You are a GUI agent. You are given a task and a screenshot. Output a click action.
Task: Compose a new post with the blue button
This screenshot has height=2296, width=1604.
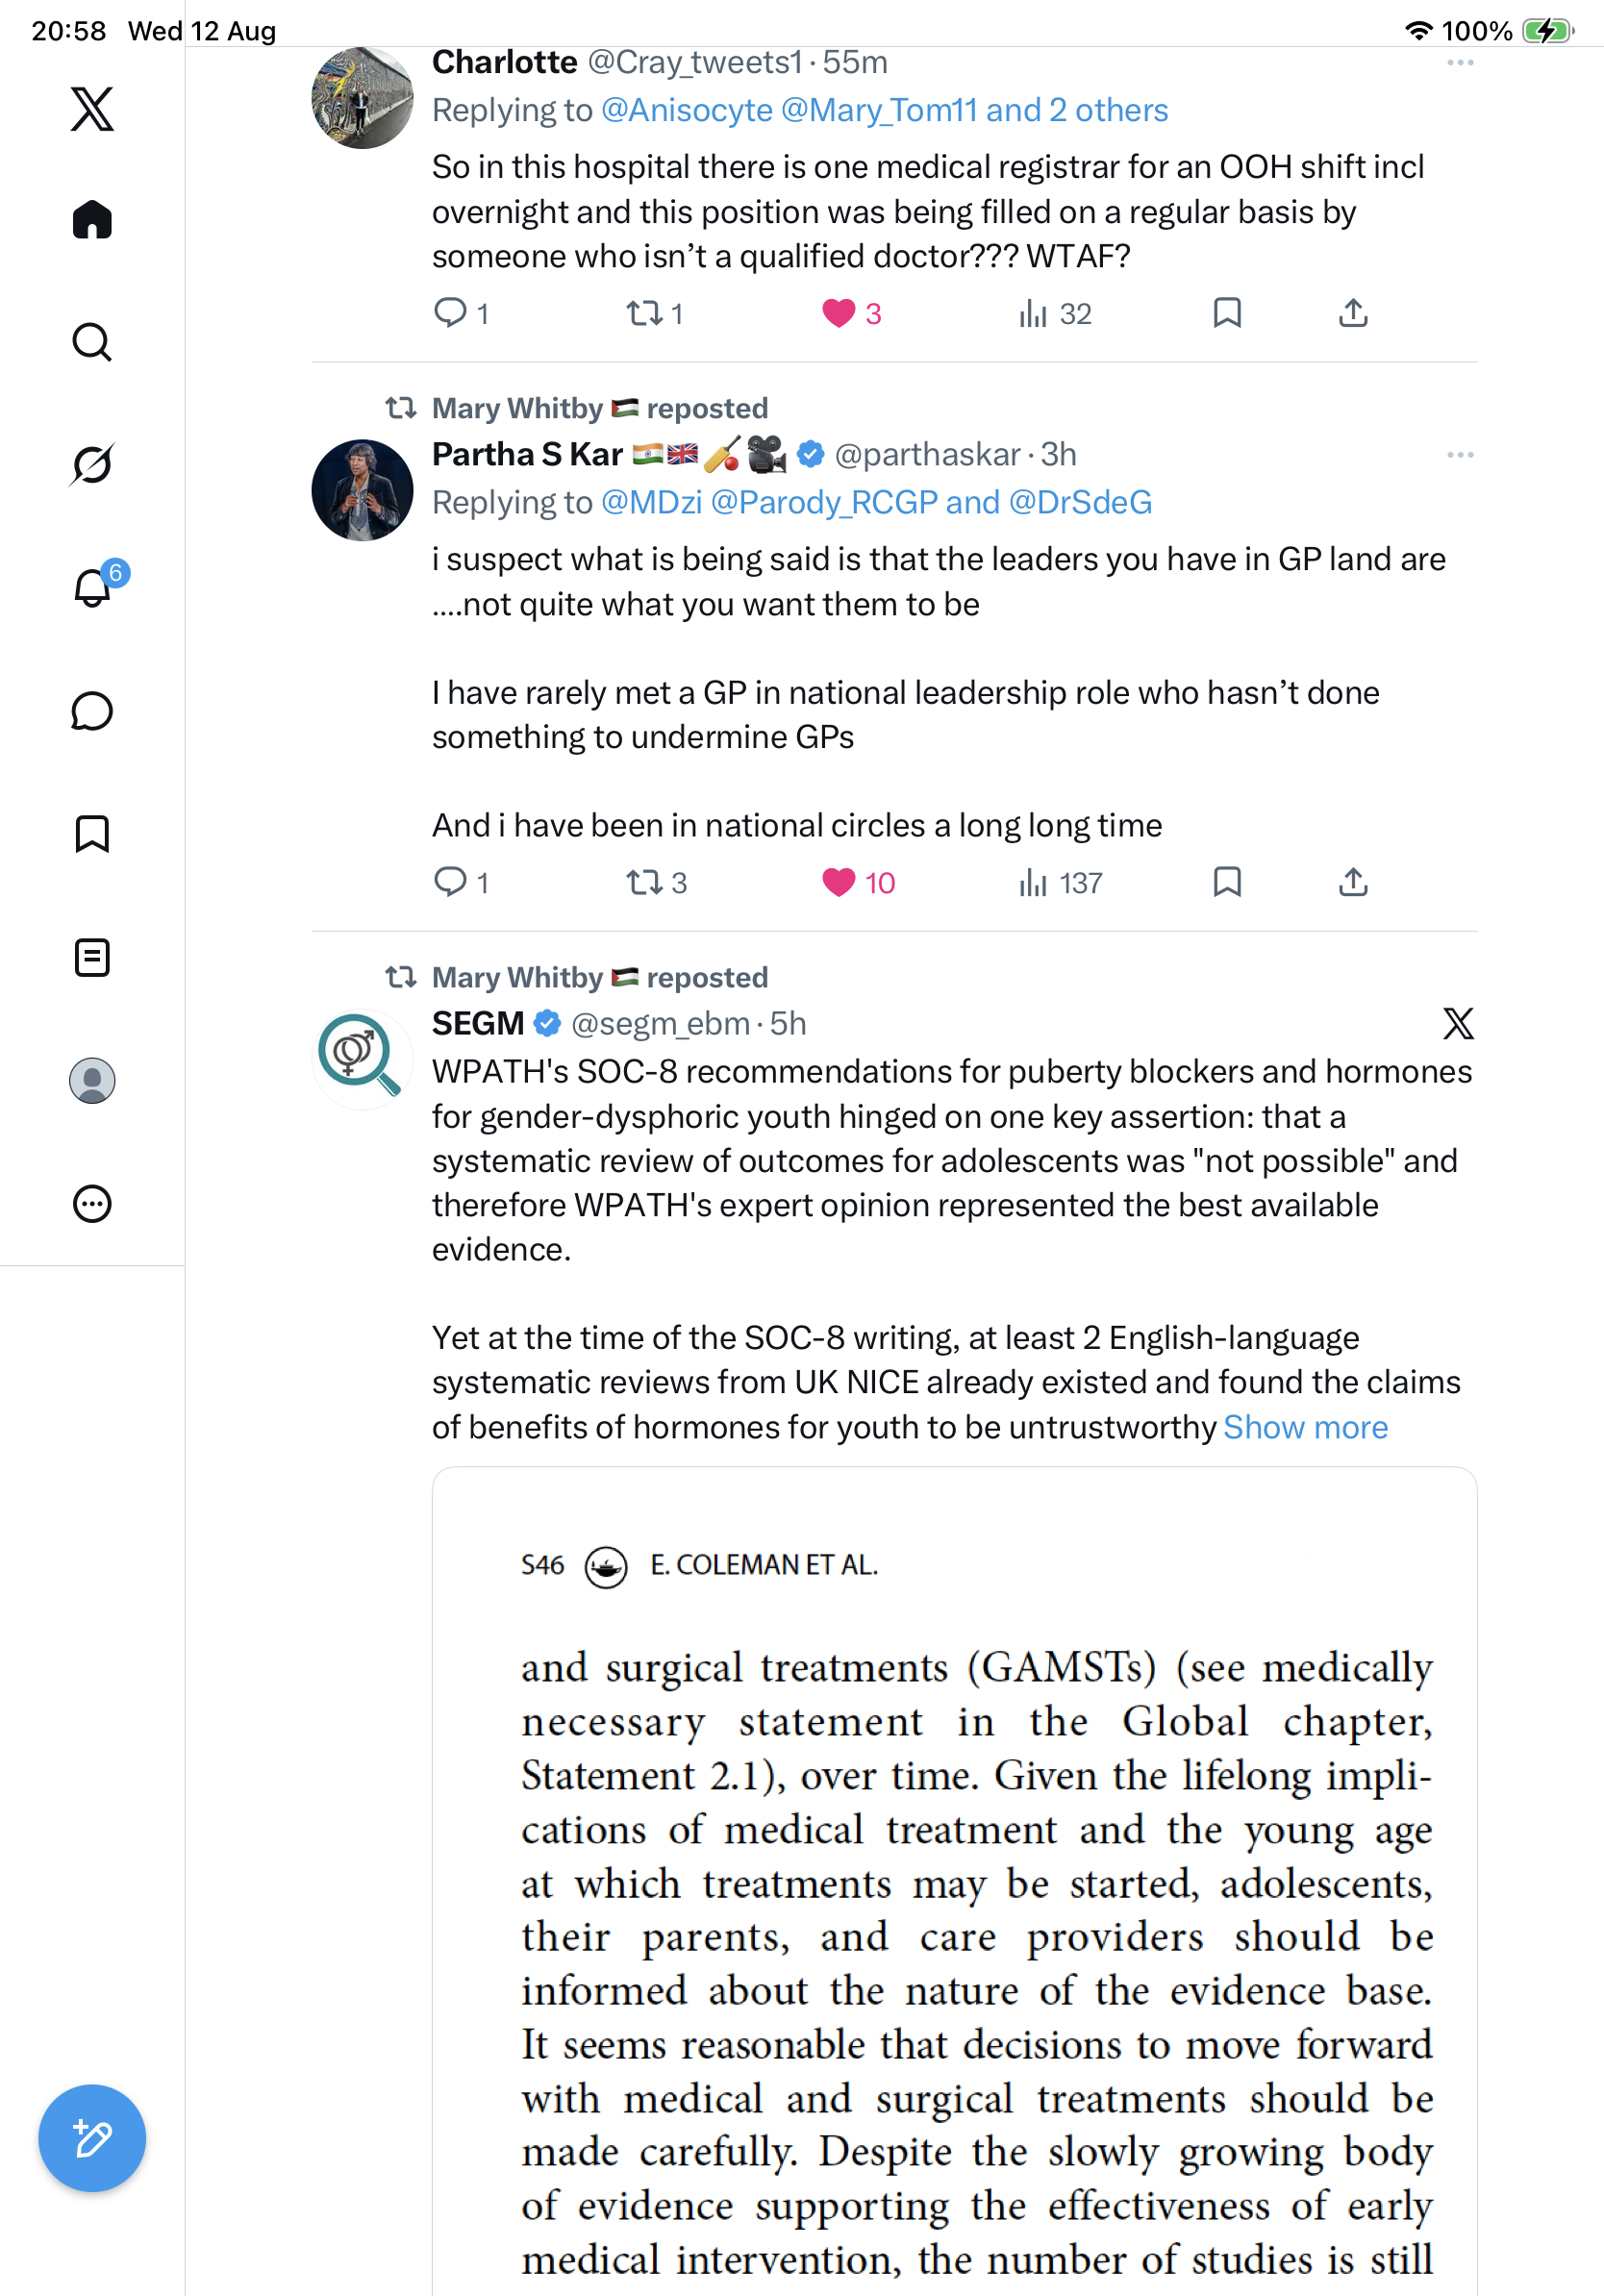92,2138
